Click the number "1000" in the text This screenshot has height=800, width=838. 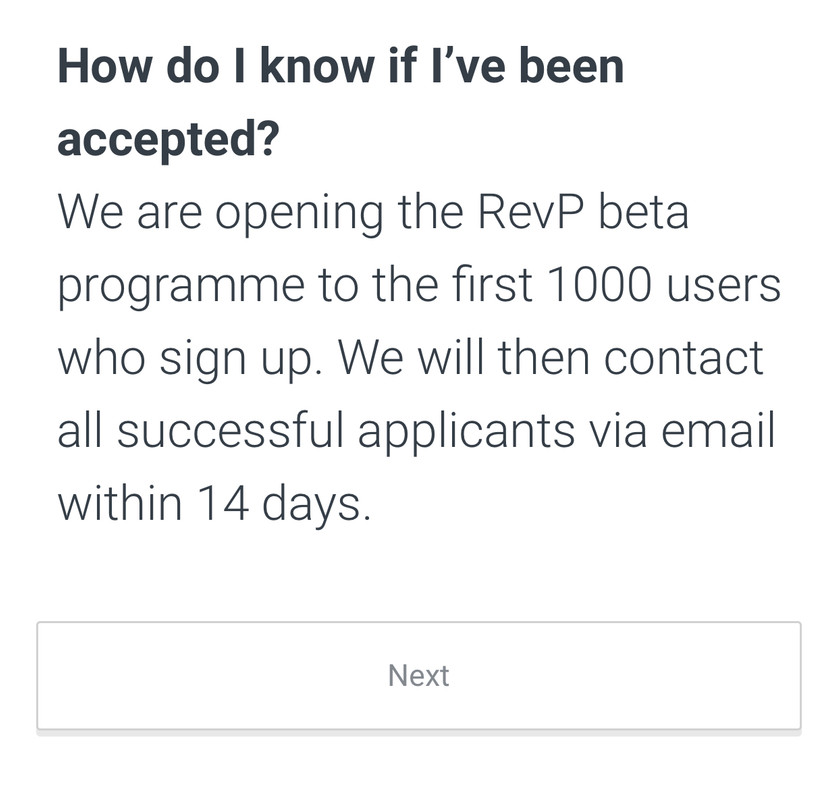(x=599, y=284)
